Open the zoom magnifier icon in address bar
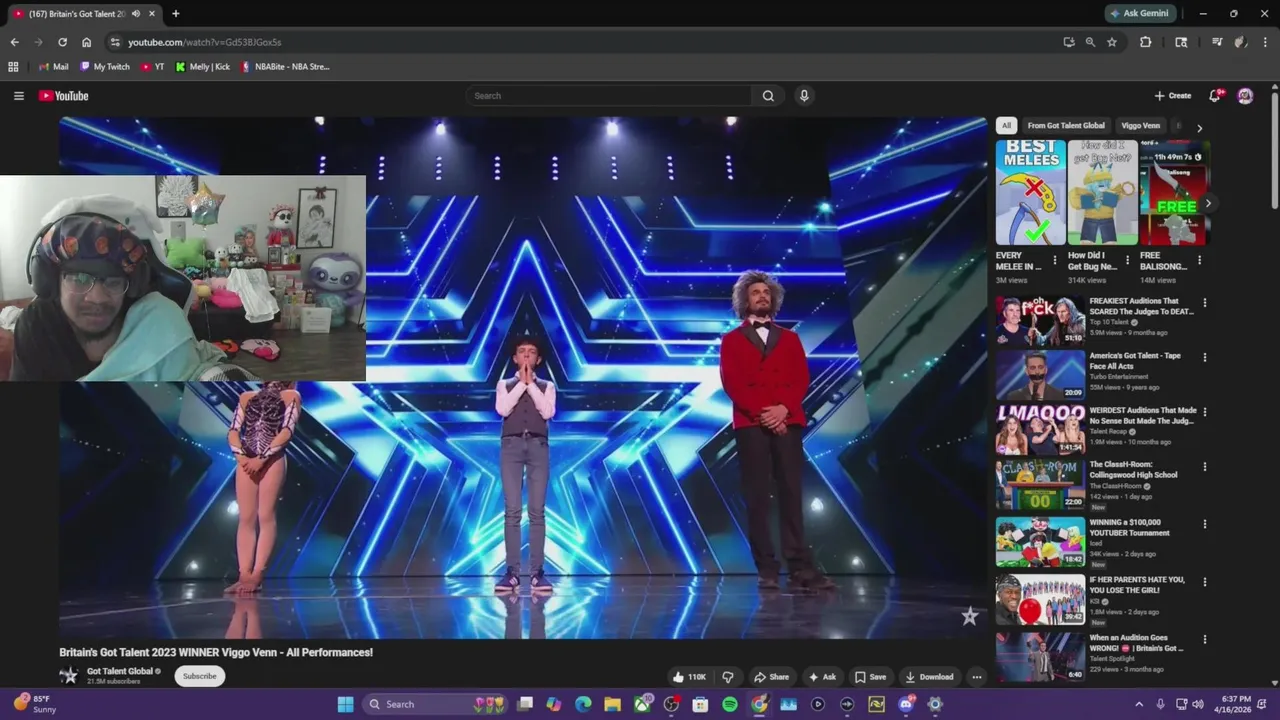Screen dimensions: 1280x720 (1090, 42)
